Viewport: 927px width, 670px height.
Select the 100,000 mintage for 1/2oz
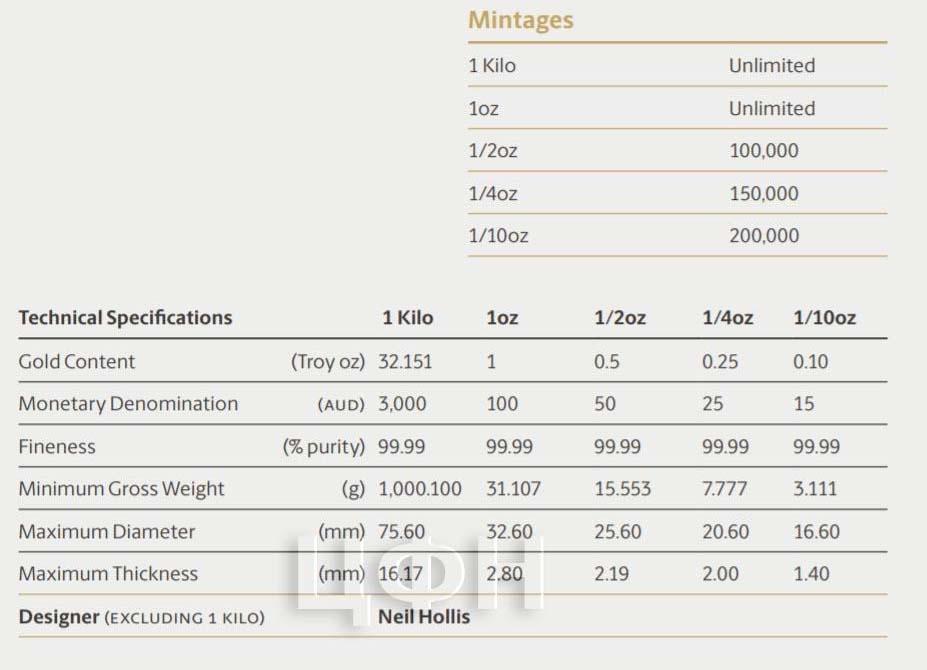(763, 151)
